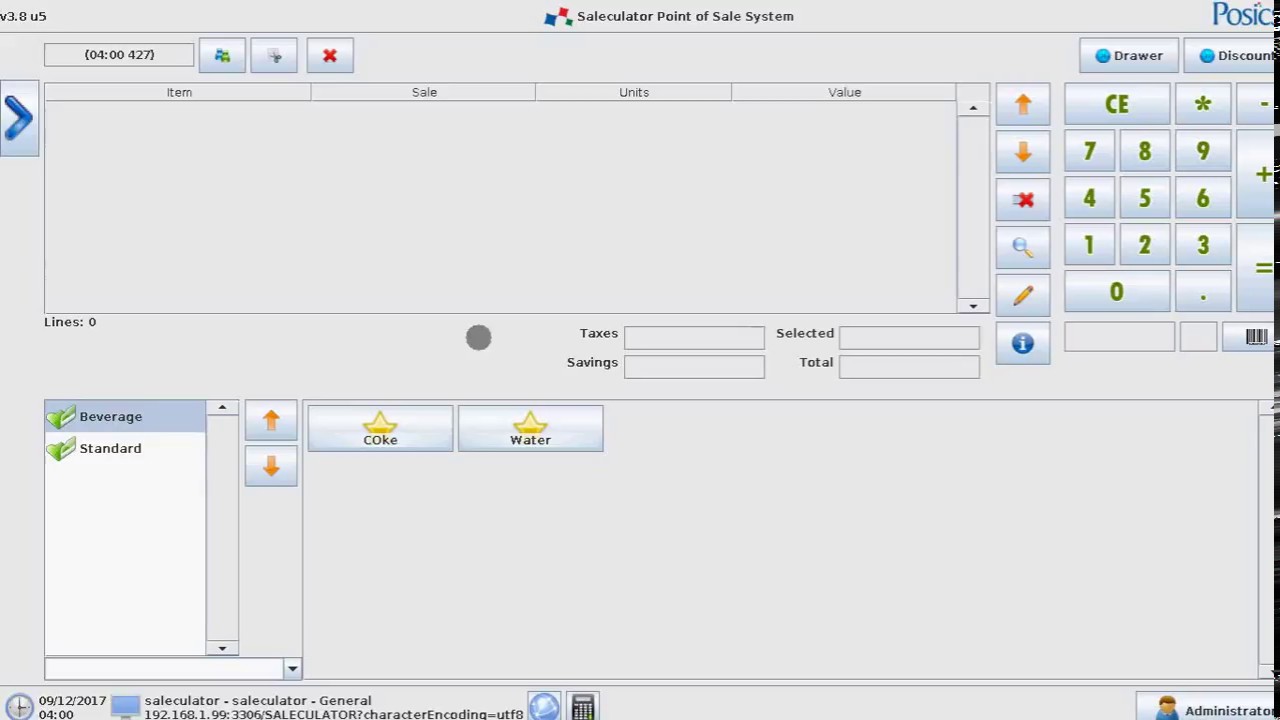Viewport: 1280px width, 720px height.
Task: Delete current ticket with red X button
Action: pos(330,56)
